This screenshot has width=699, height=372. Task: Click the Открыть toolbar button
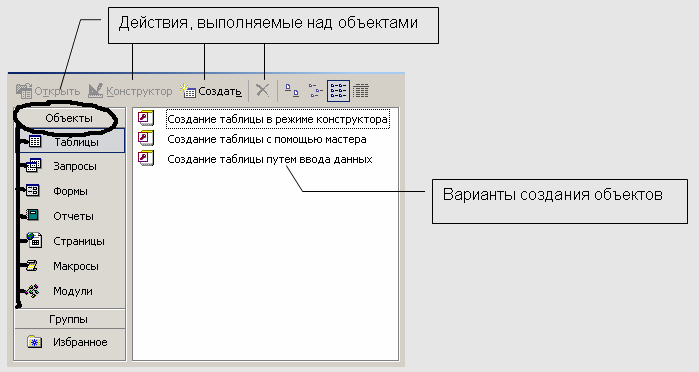pyautogui.click(x=48, y=91)
